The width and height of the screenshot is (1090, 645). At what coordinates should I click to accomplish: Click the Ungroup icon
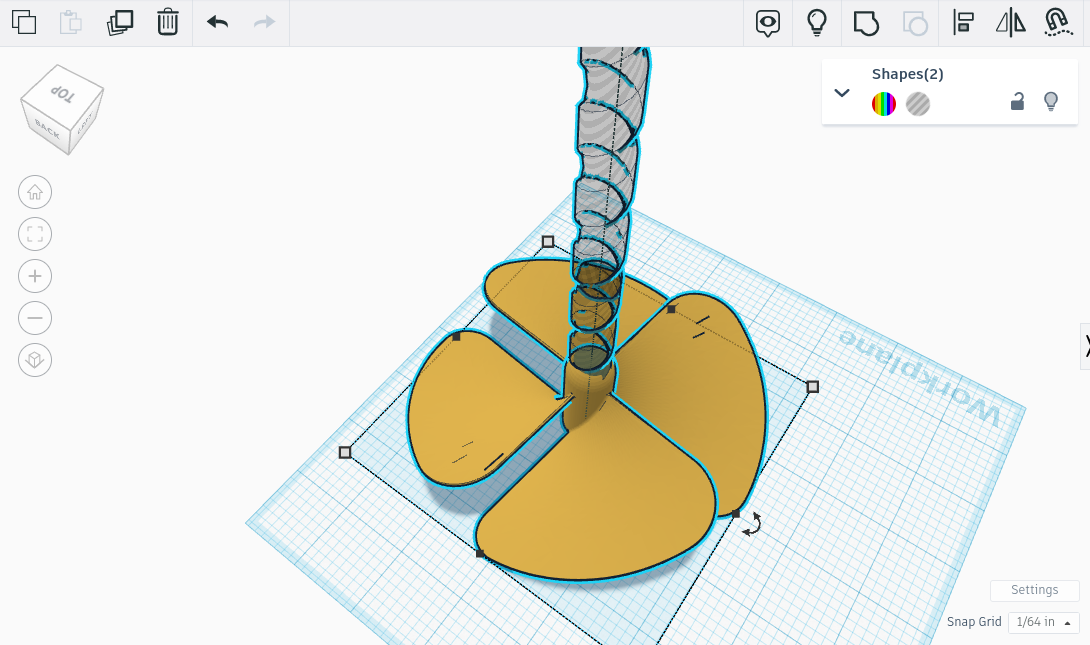(x=915, y=23)
